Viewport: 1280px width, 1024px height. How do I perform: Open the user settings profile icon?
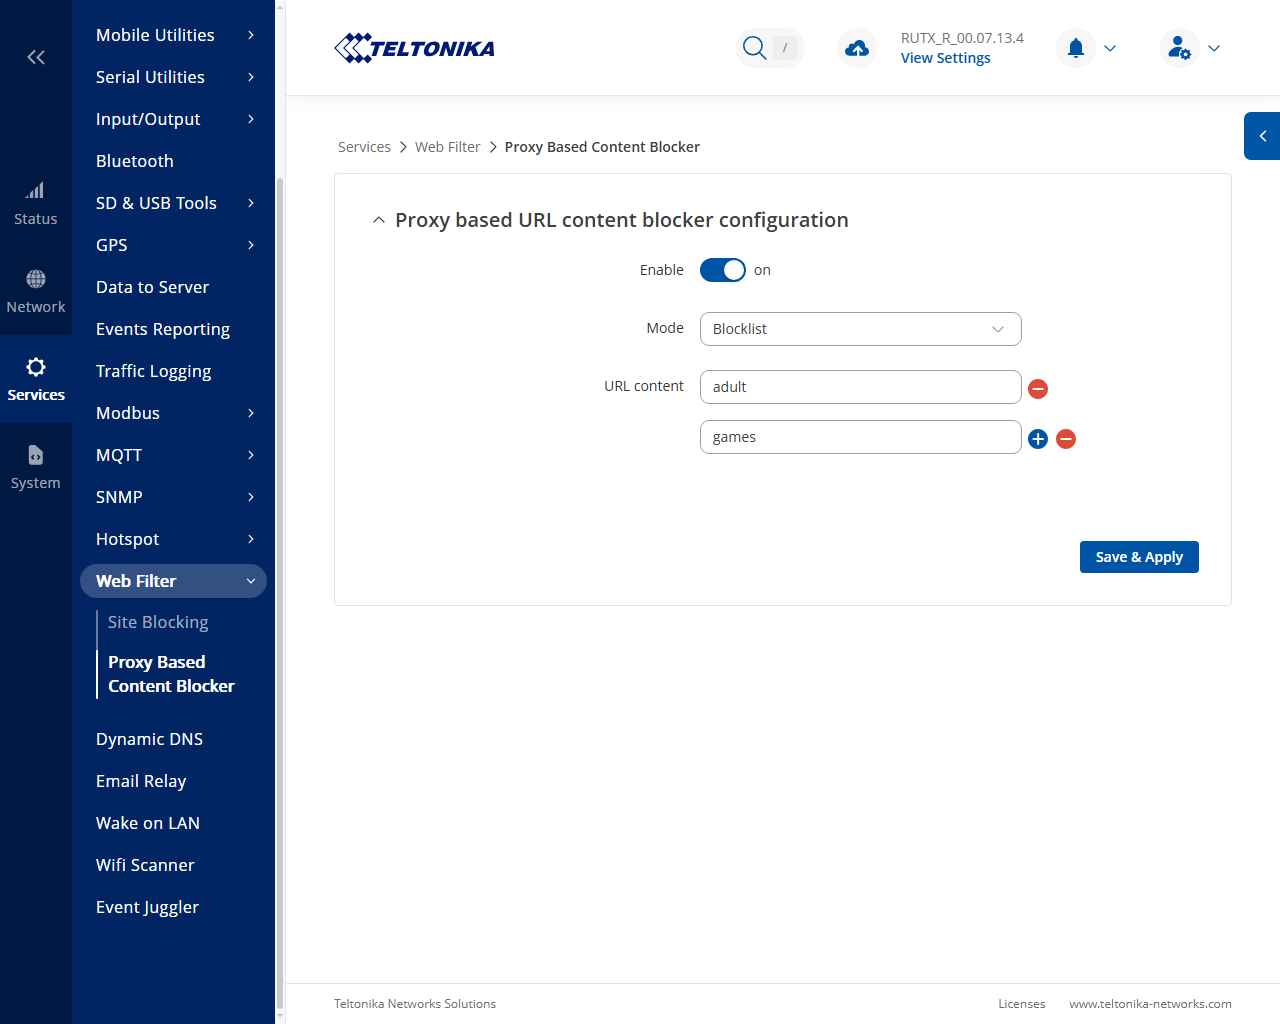[x=1180, y=48]
